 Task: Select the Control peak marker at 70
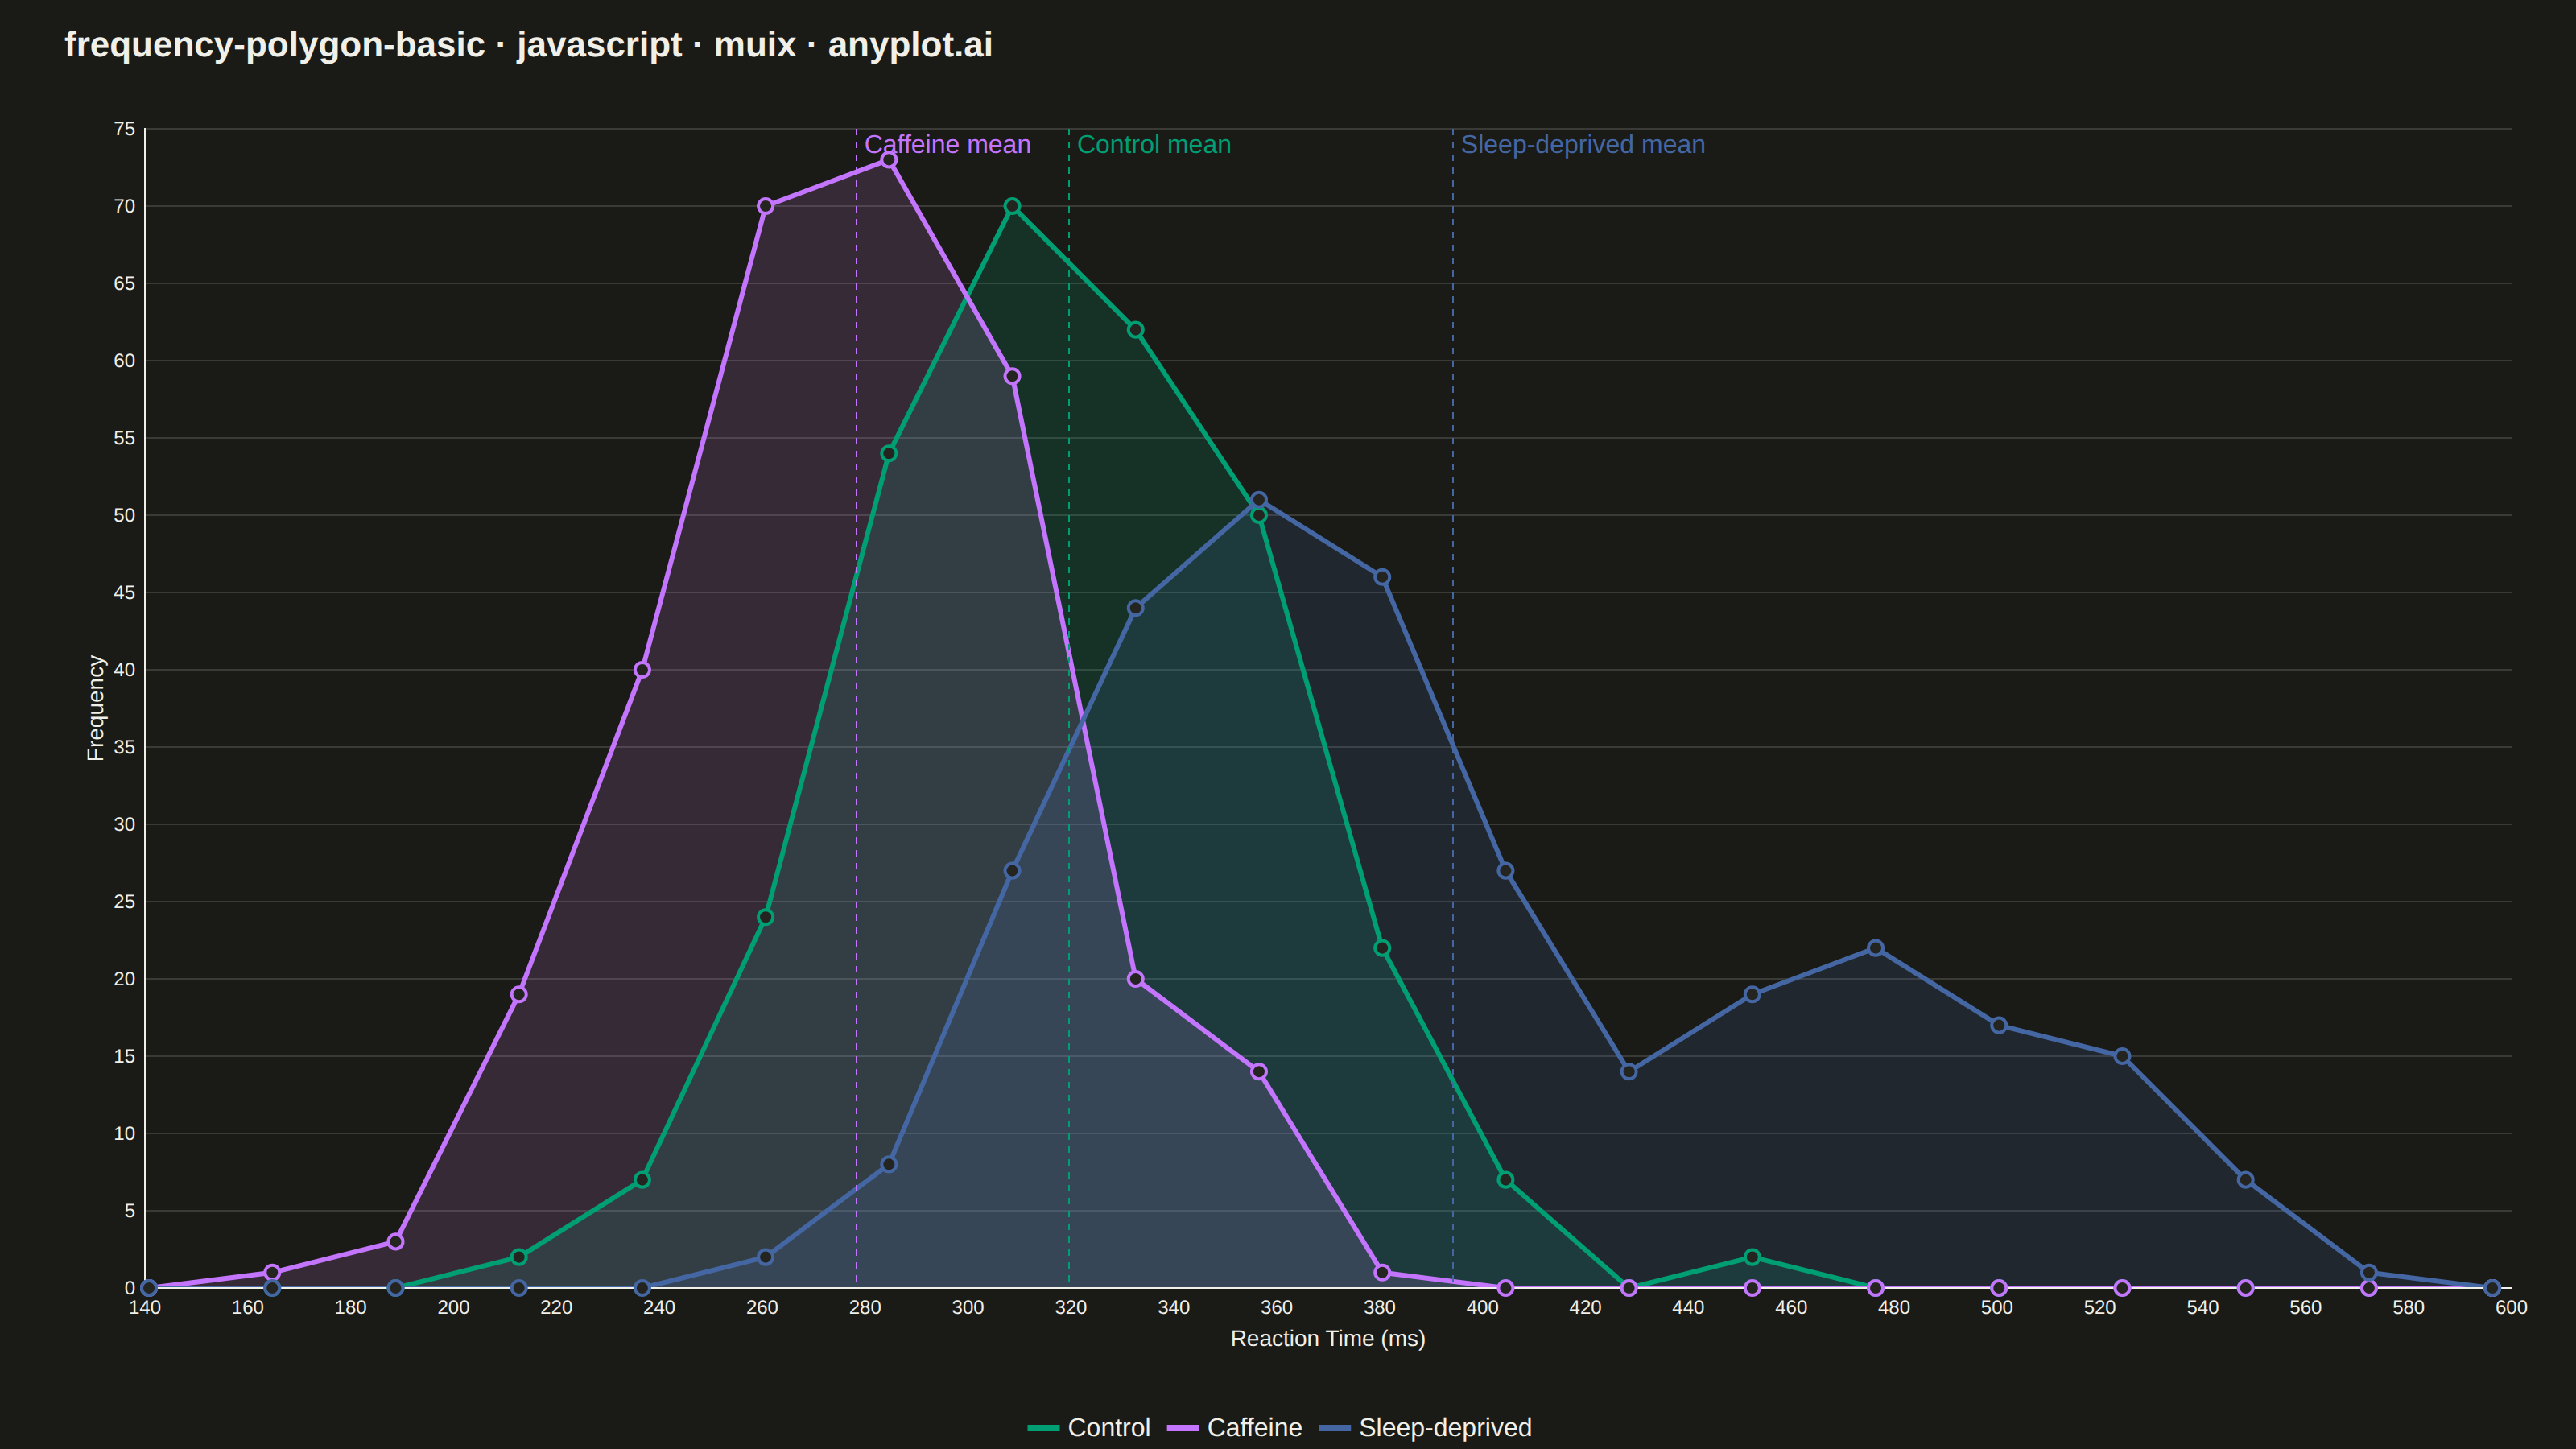pyautogui.click(x=1012, y=206)
